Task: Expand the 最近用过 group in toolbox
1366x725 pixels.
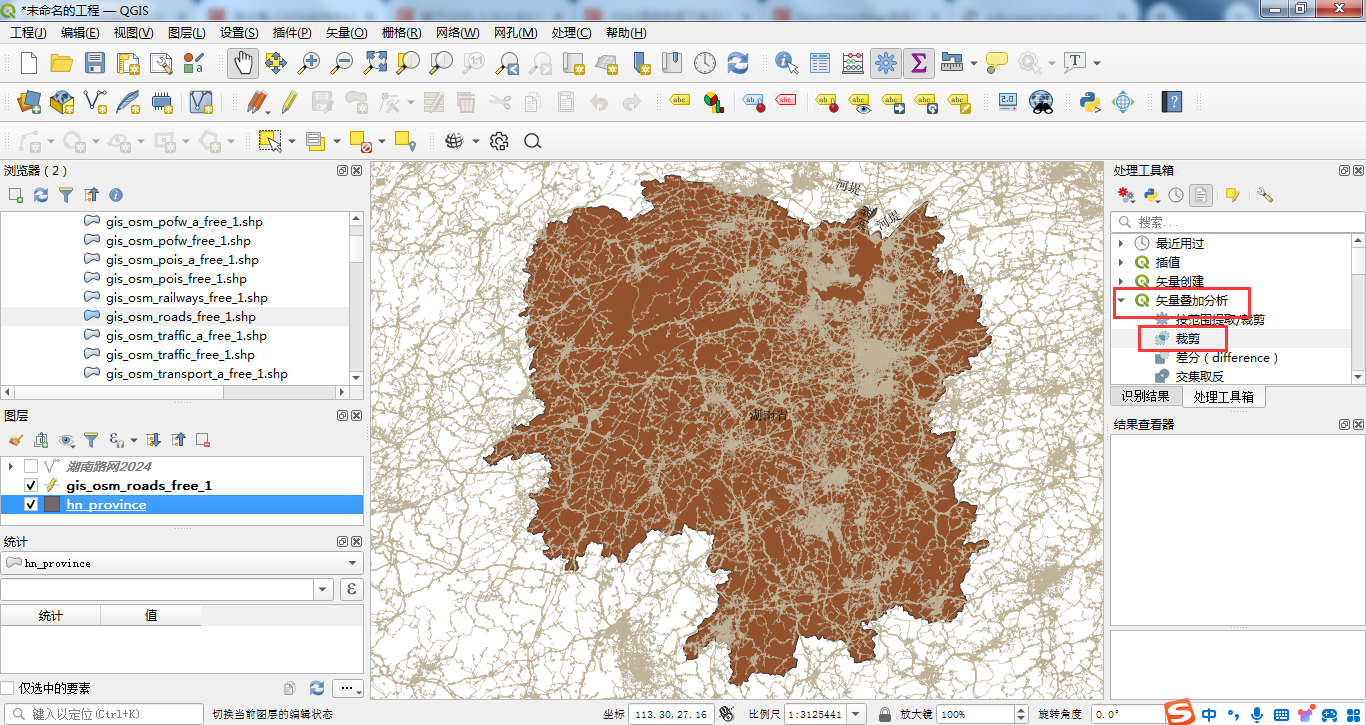Action: pyautogui.click(x=1121, y=243)
